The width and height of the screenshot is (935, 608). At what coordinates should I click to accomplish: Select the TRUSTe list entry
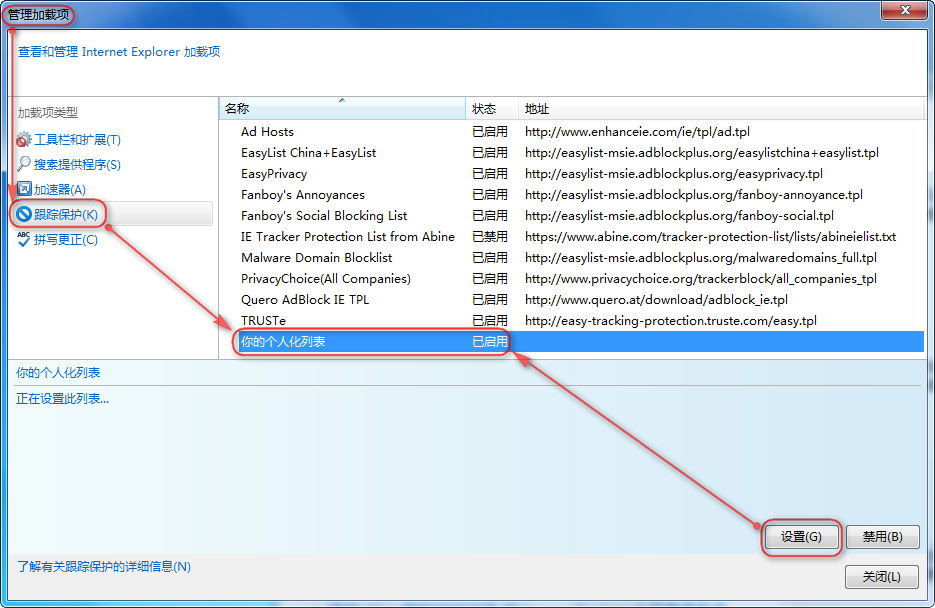(x=263, y=321)
